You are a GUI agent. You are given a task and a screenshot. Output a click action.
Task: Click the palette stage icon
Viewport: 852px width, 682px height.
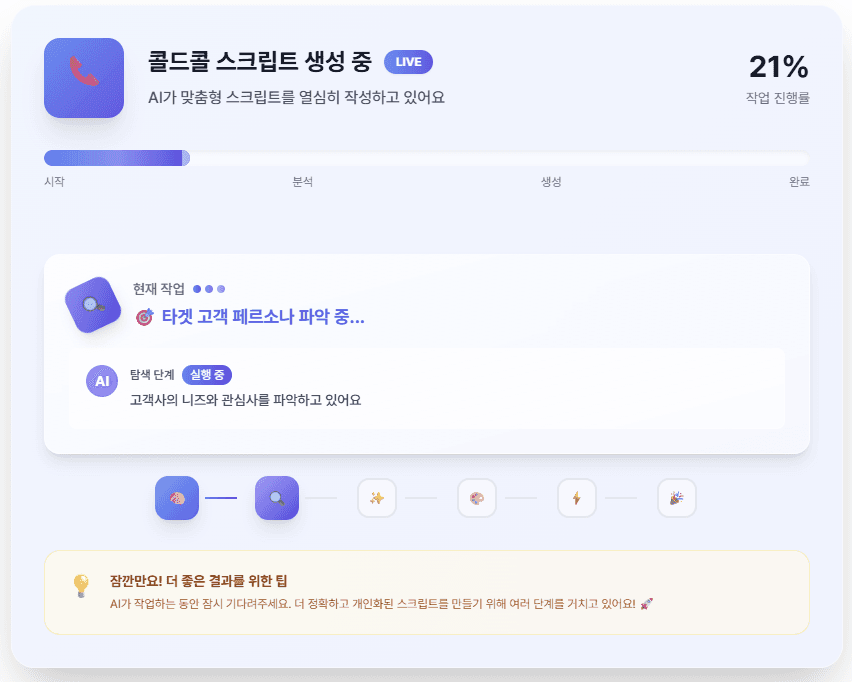[x=477, y=498]
